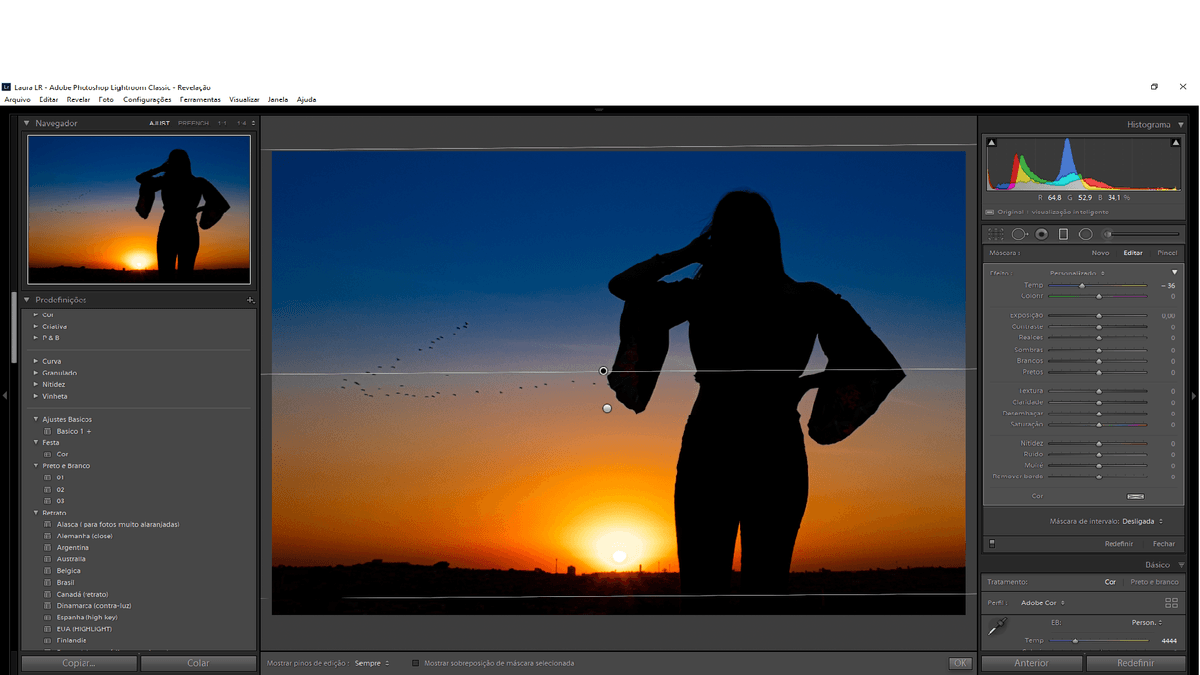
Task: Toggle shadow clipping indicator in histogram
Action: (992, 143)
